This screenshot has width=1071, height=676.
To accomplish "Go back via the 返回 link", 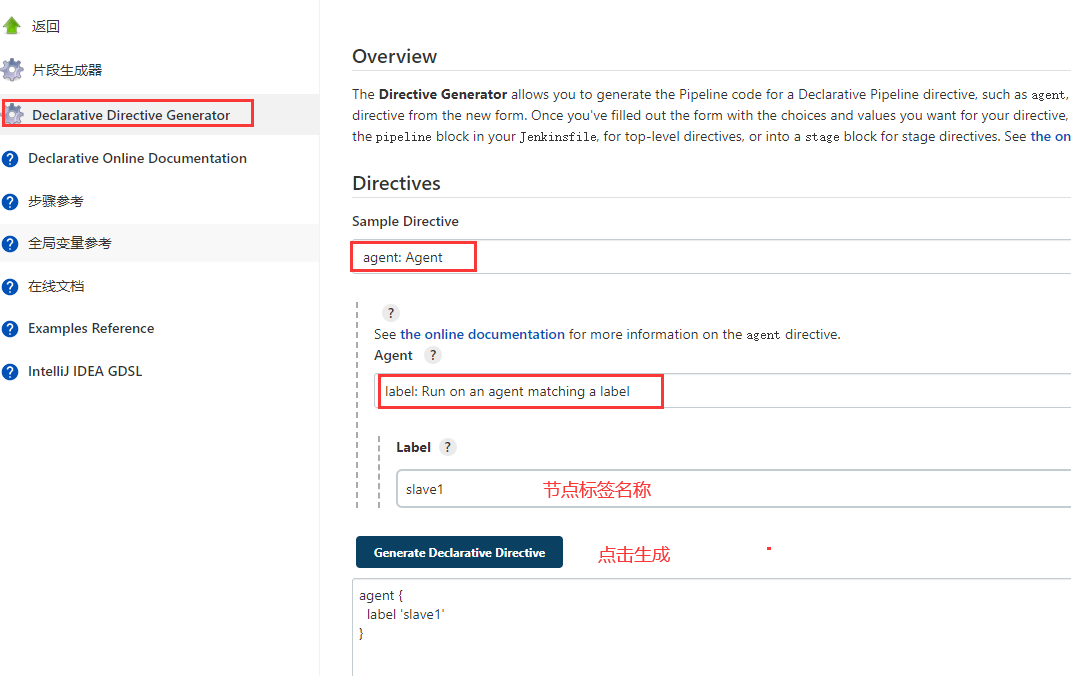I will [46, 26].
